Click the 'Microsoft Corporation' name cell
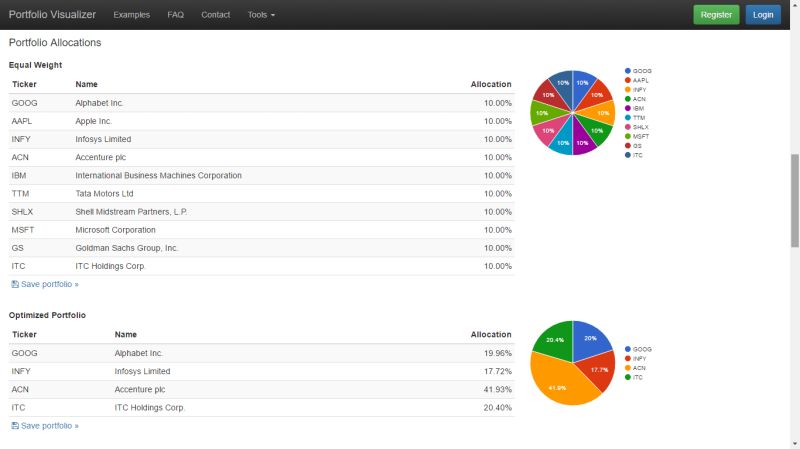This screenshot has width=800, height=449. click(x=115, y=230)
